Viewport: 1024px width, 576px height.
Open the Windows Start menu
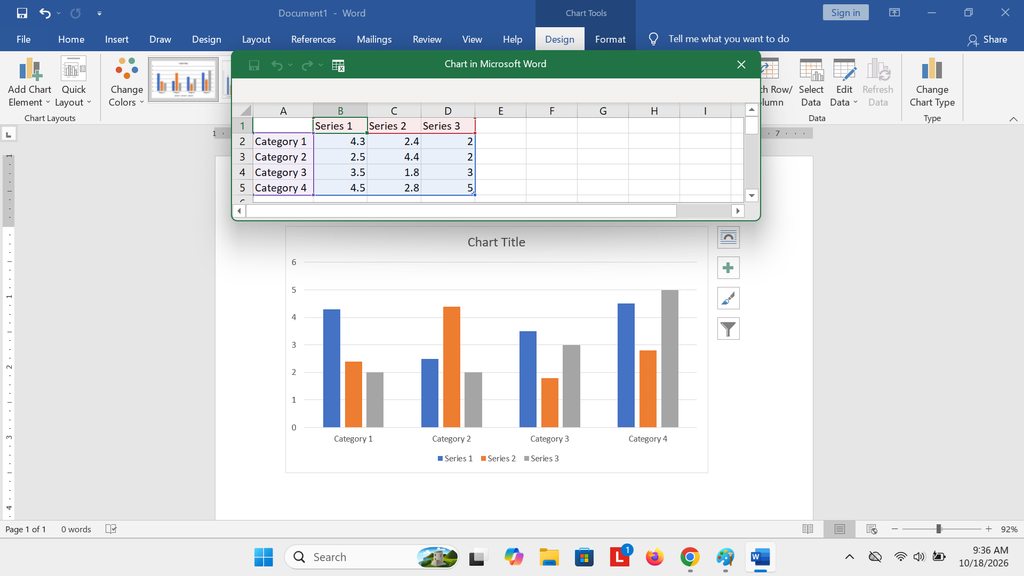click(x=264, y=557)
